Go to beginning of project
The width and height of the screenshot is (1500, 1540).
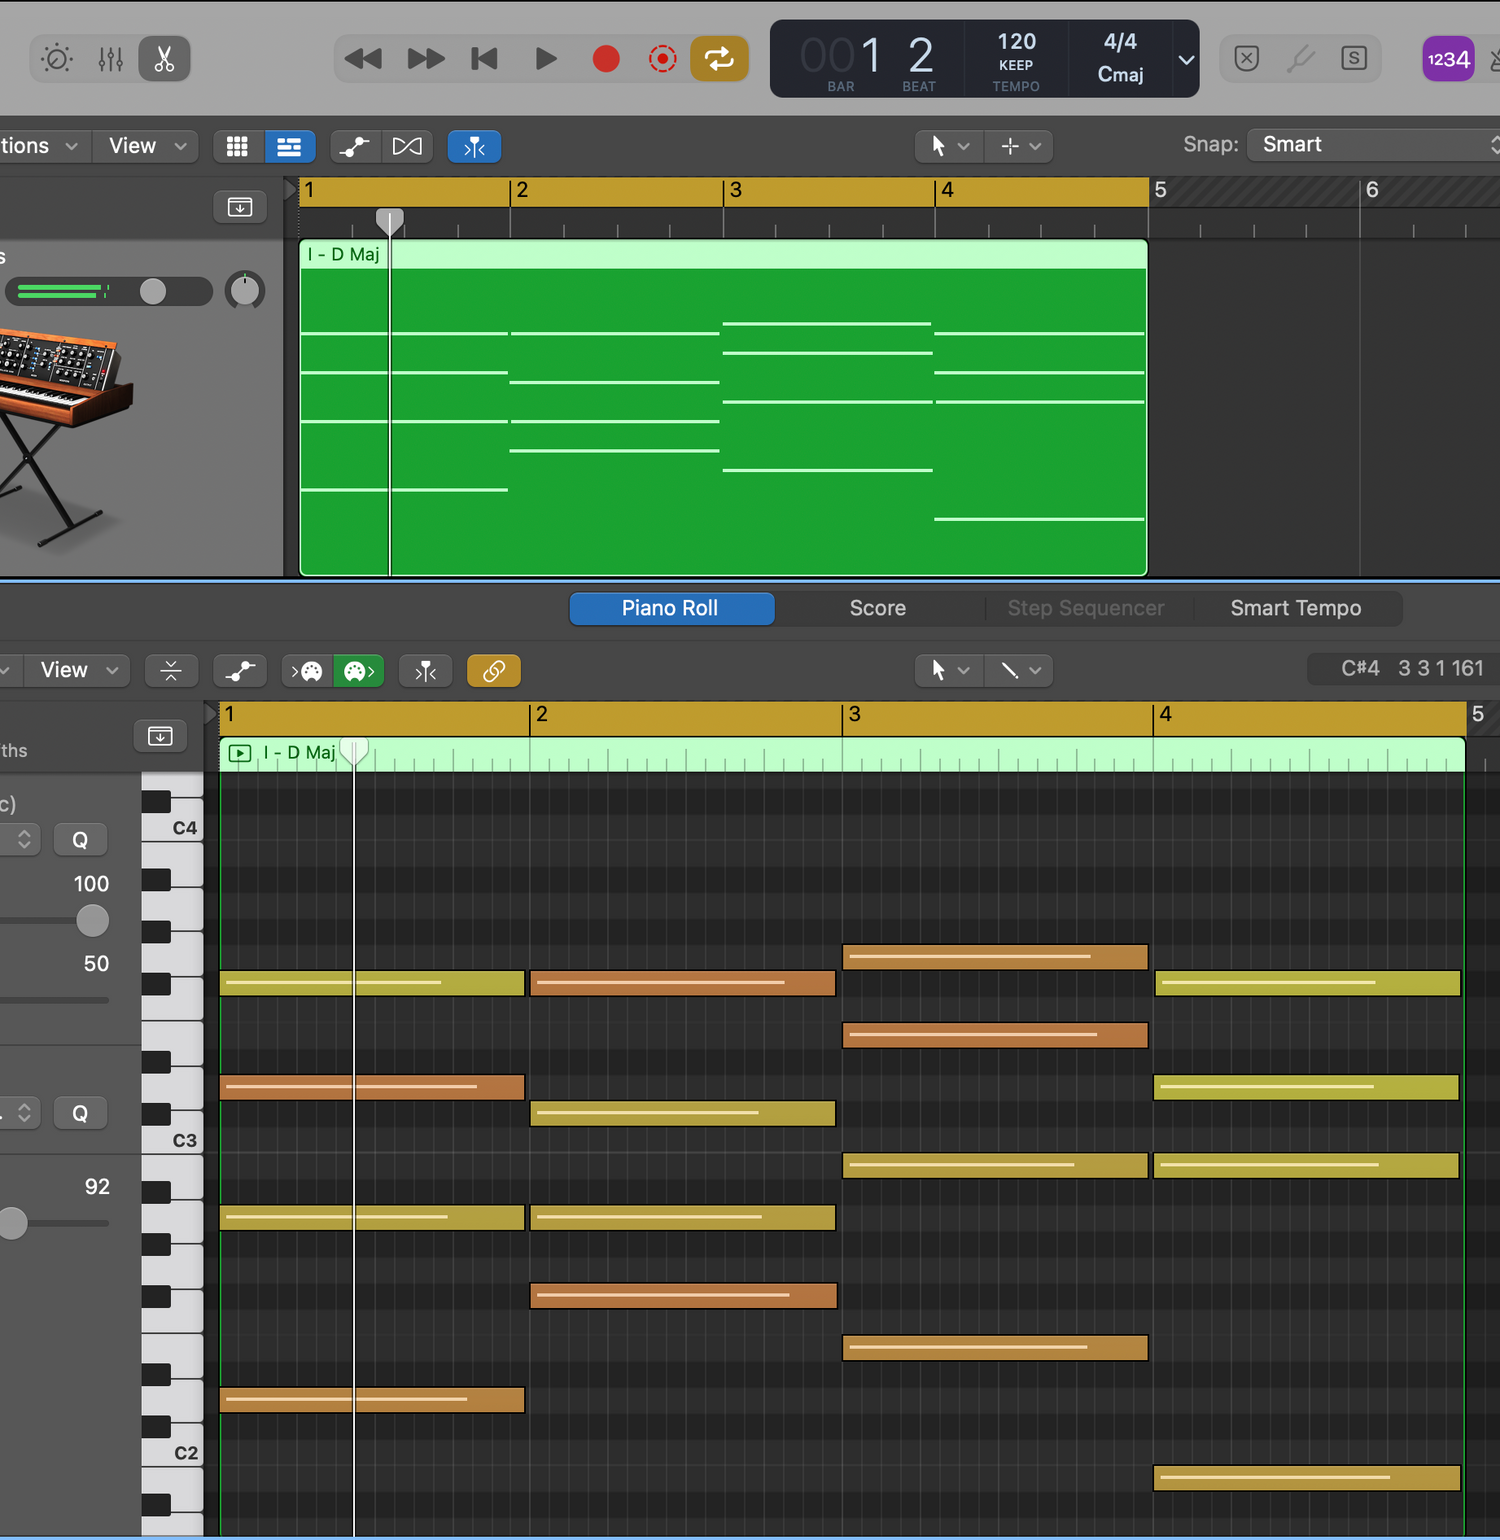[485, 59]
